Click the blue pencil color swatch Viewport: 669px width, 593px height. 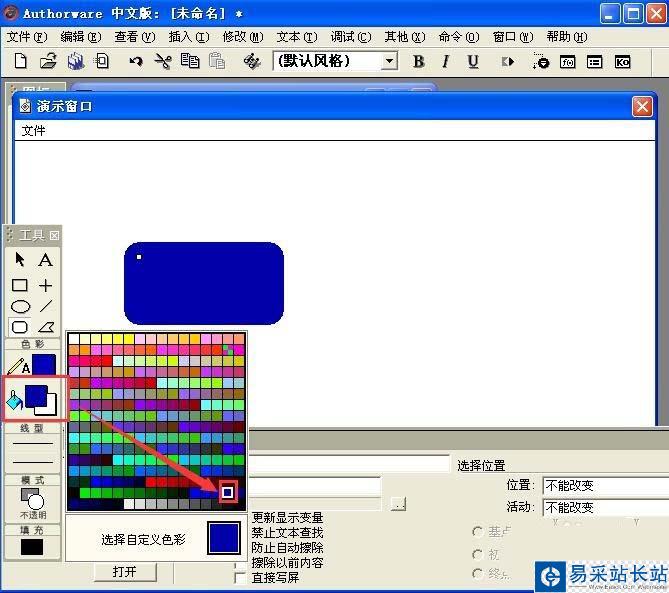point(44,365)
